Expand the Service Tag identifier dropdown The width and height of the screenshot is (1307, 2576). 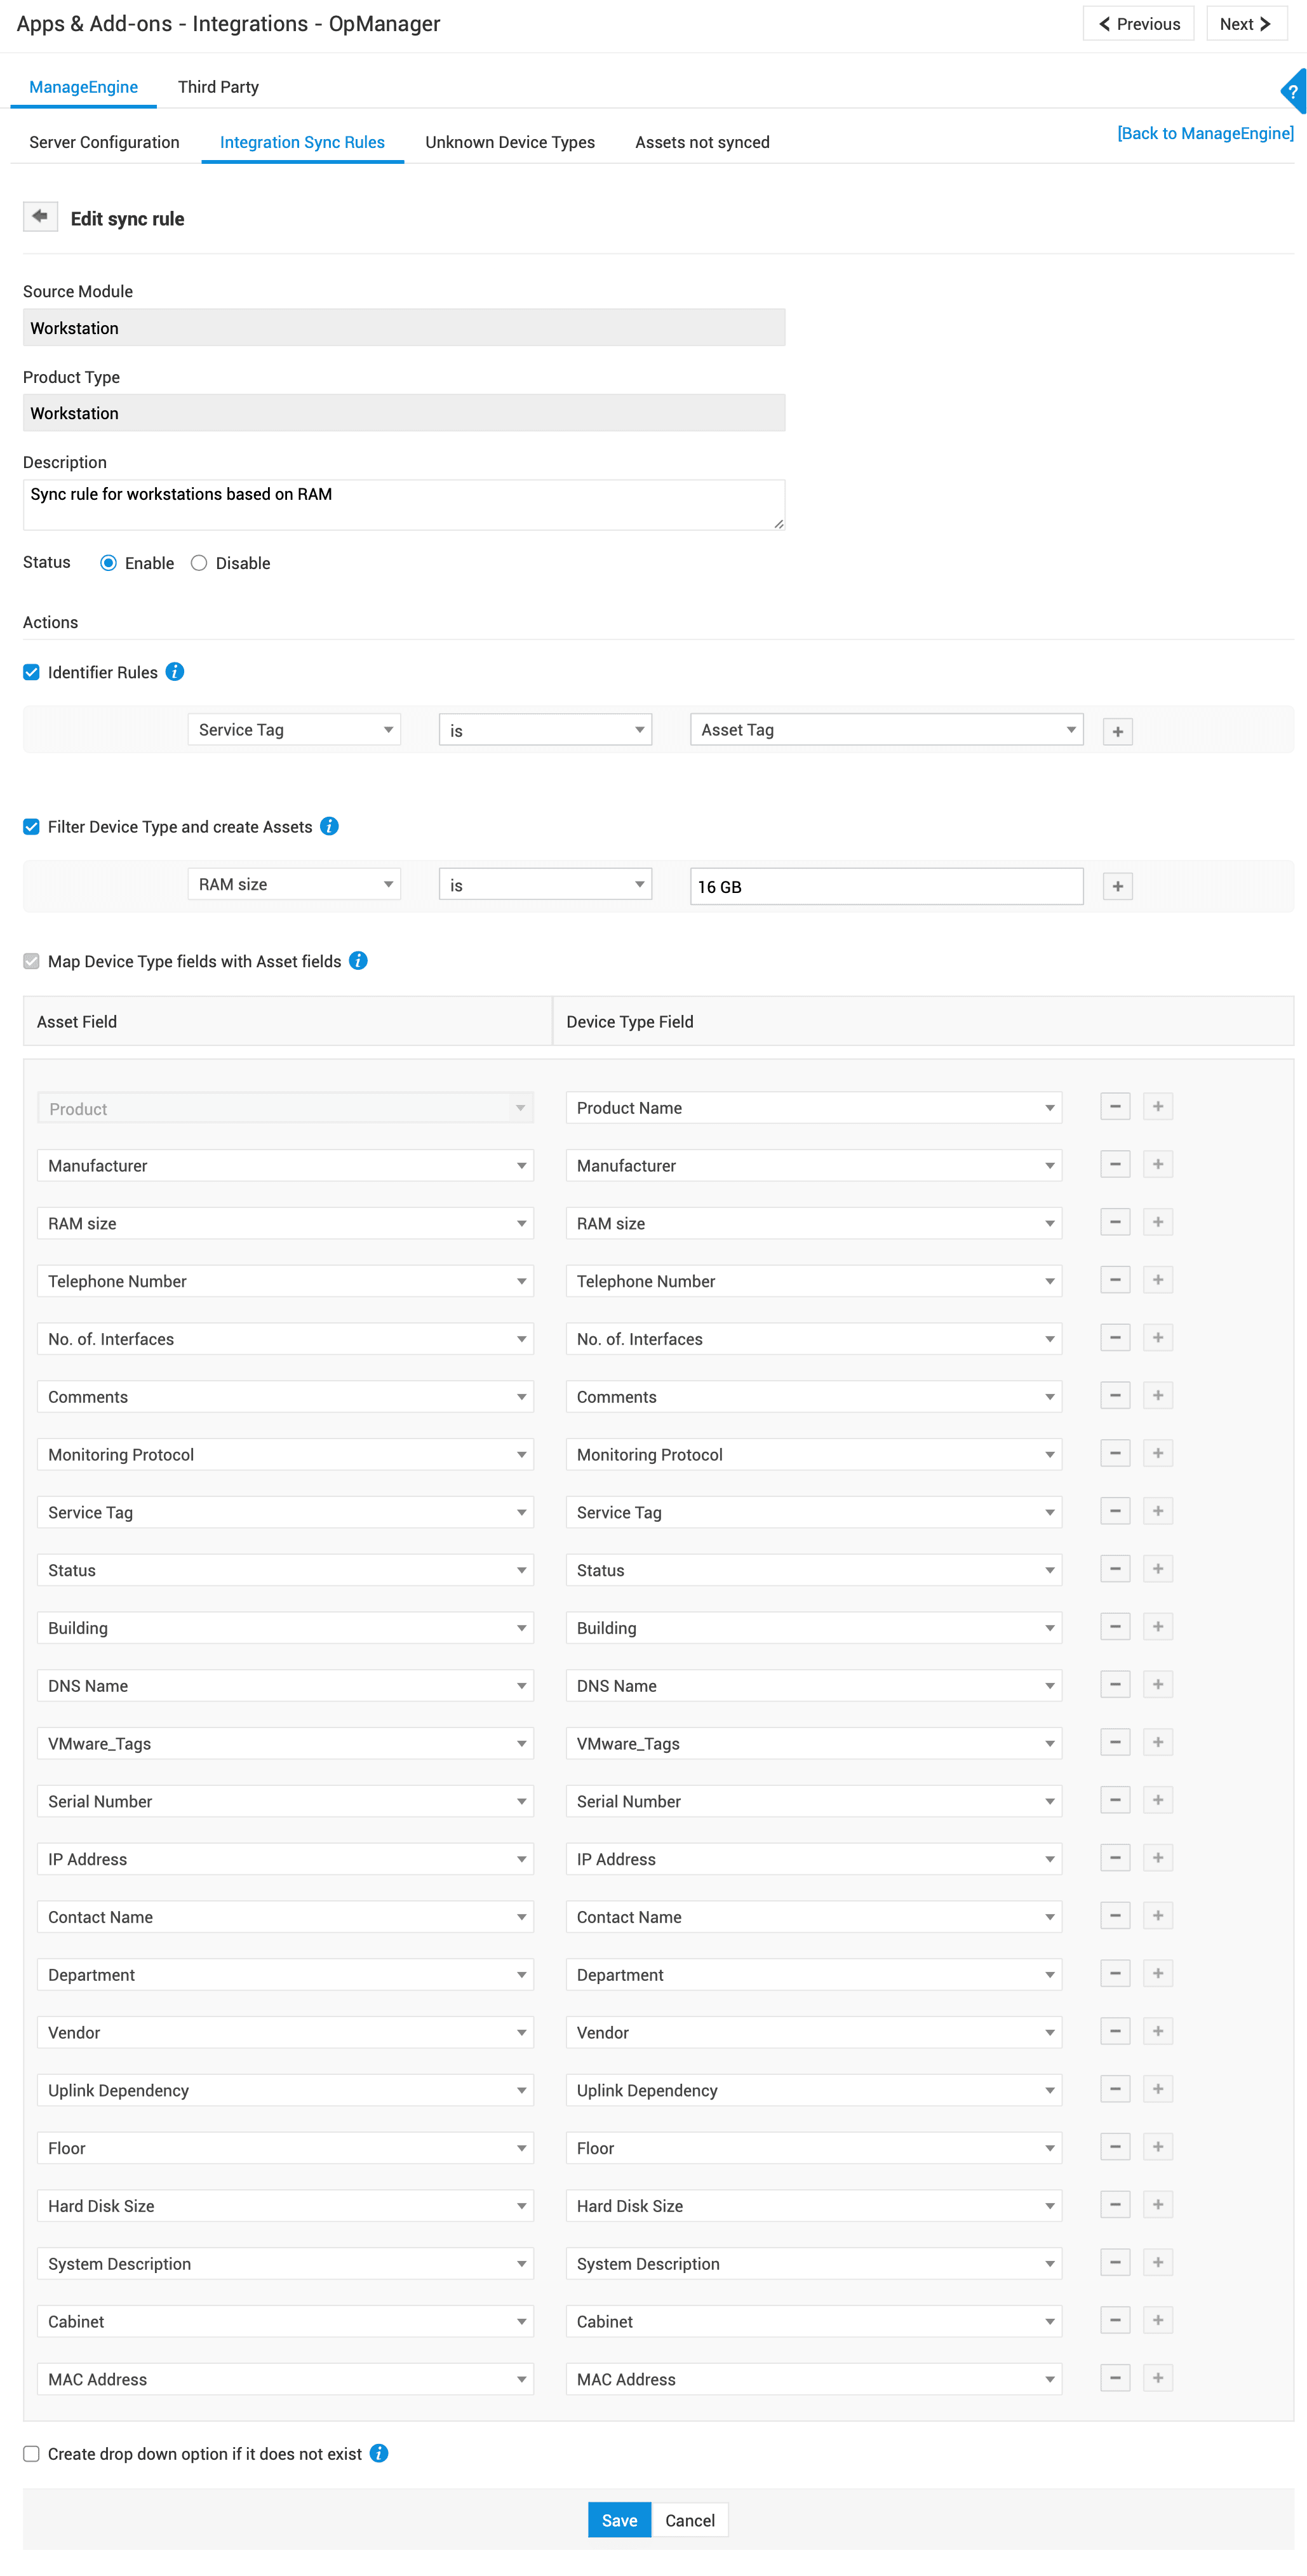coord(294,730)
